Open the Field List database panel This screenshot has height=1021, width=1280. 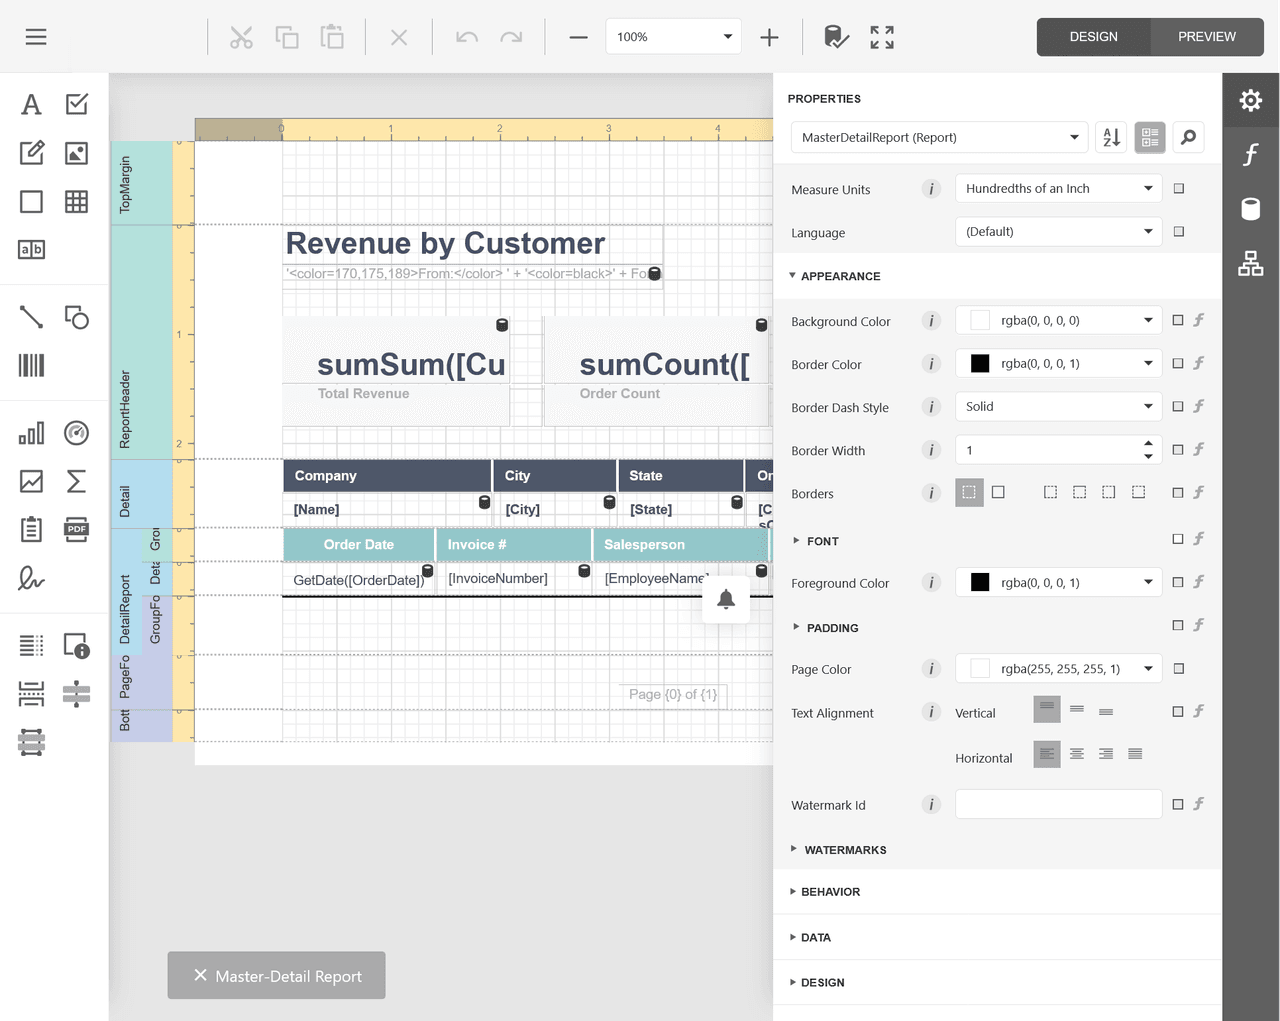[1251, 208]
